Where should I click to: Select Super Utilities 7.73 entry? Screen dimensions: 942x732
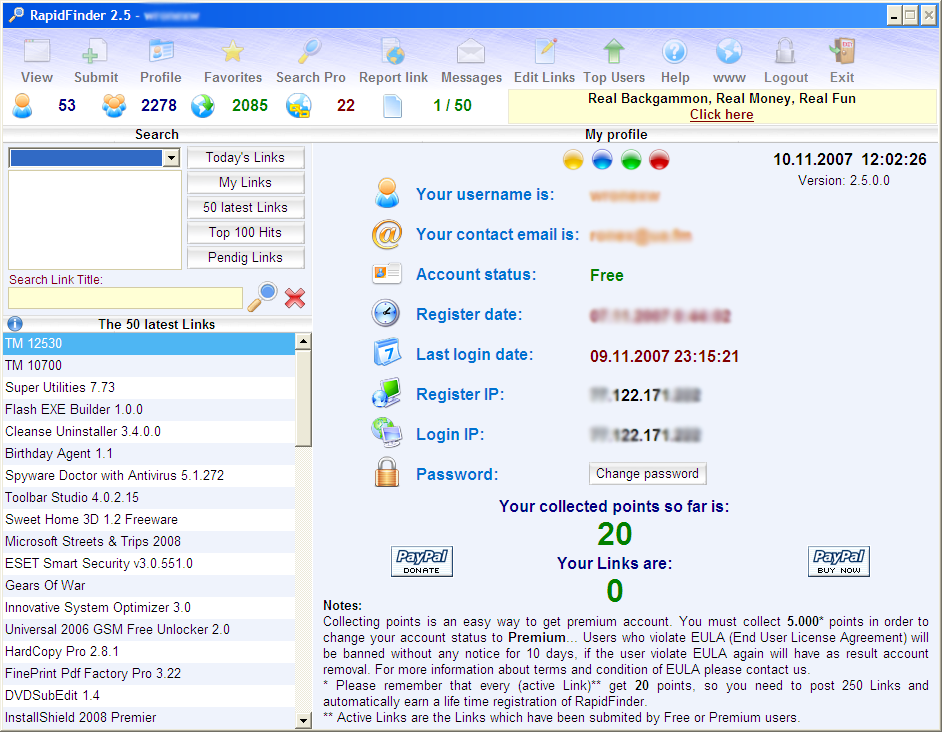pos(149,388)
